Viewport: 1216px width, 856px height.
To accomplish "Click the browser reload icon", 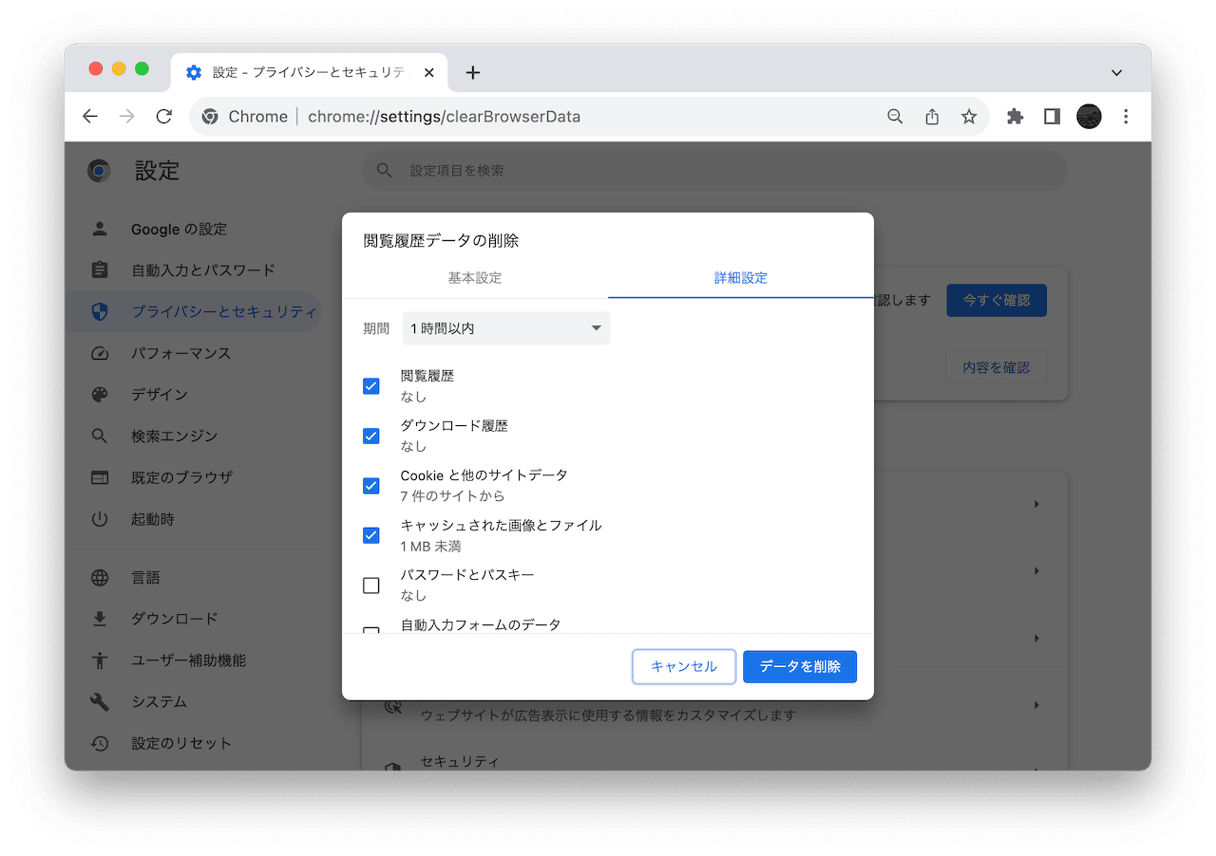I will [x=164, y=117].
